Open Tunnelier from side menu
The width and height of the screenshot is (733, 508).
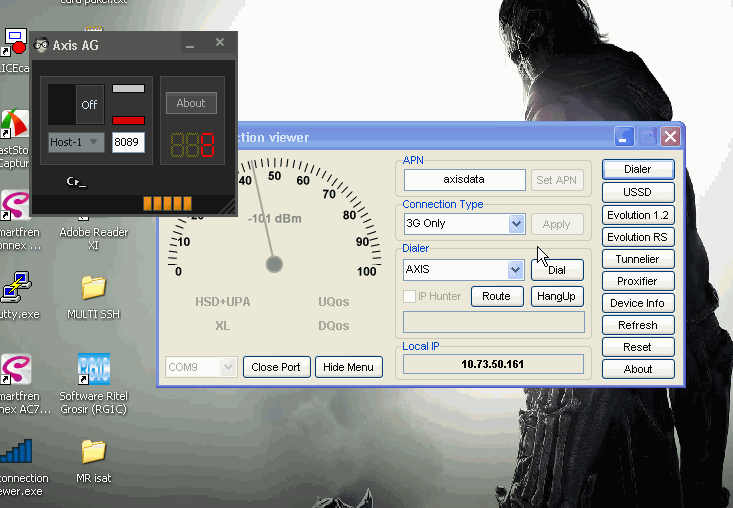click(638, 259)
